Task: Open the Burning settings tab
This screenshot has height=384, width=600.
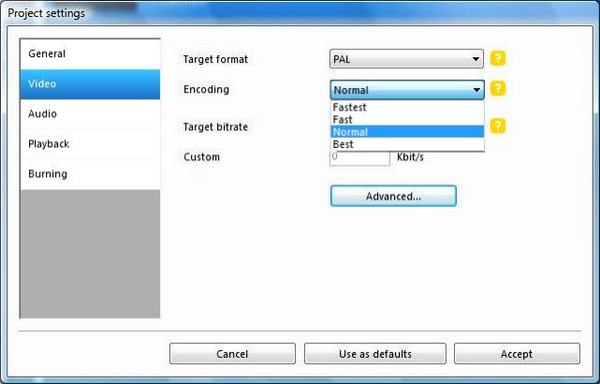Action: coord(90,174)
